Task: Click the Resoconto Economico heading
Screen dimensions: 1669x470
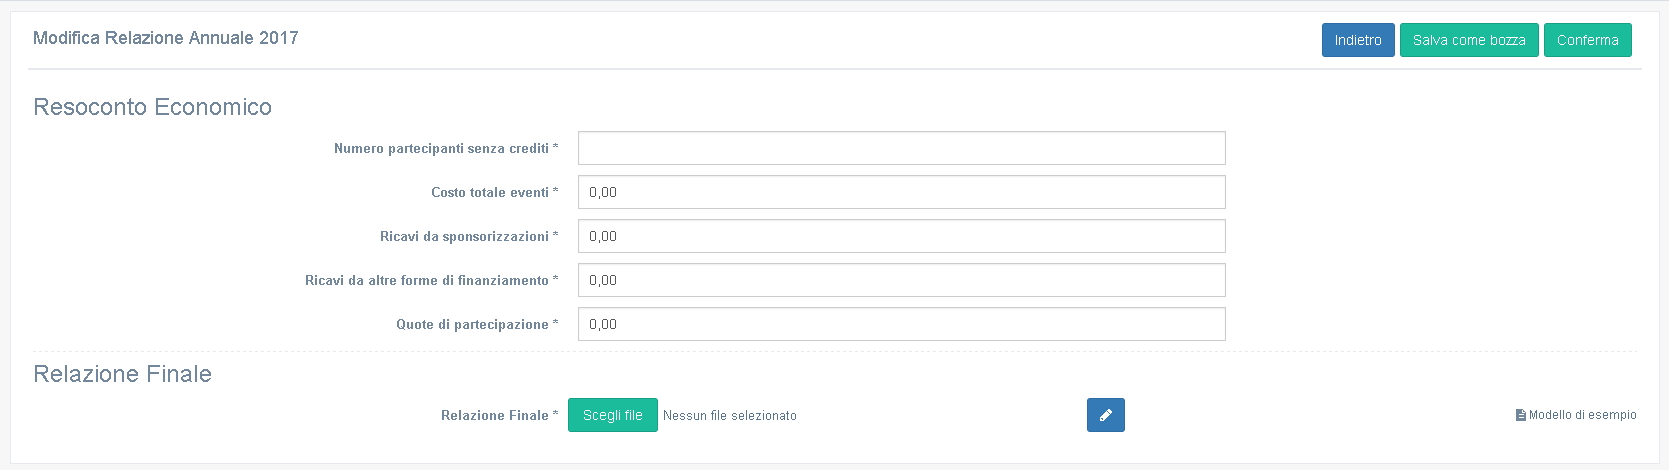Action: (152, 107)
